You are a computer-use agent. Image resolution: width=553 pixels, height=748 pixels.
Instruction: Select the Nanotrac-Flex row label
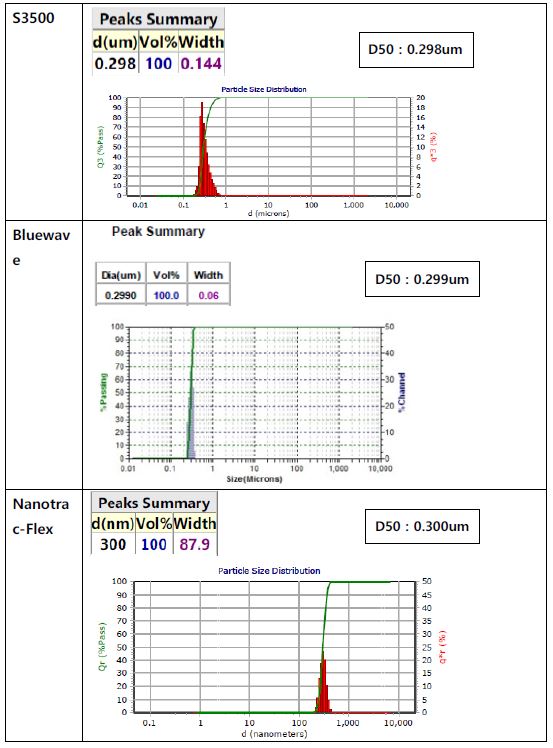point(41,516)
